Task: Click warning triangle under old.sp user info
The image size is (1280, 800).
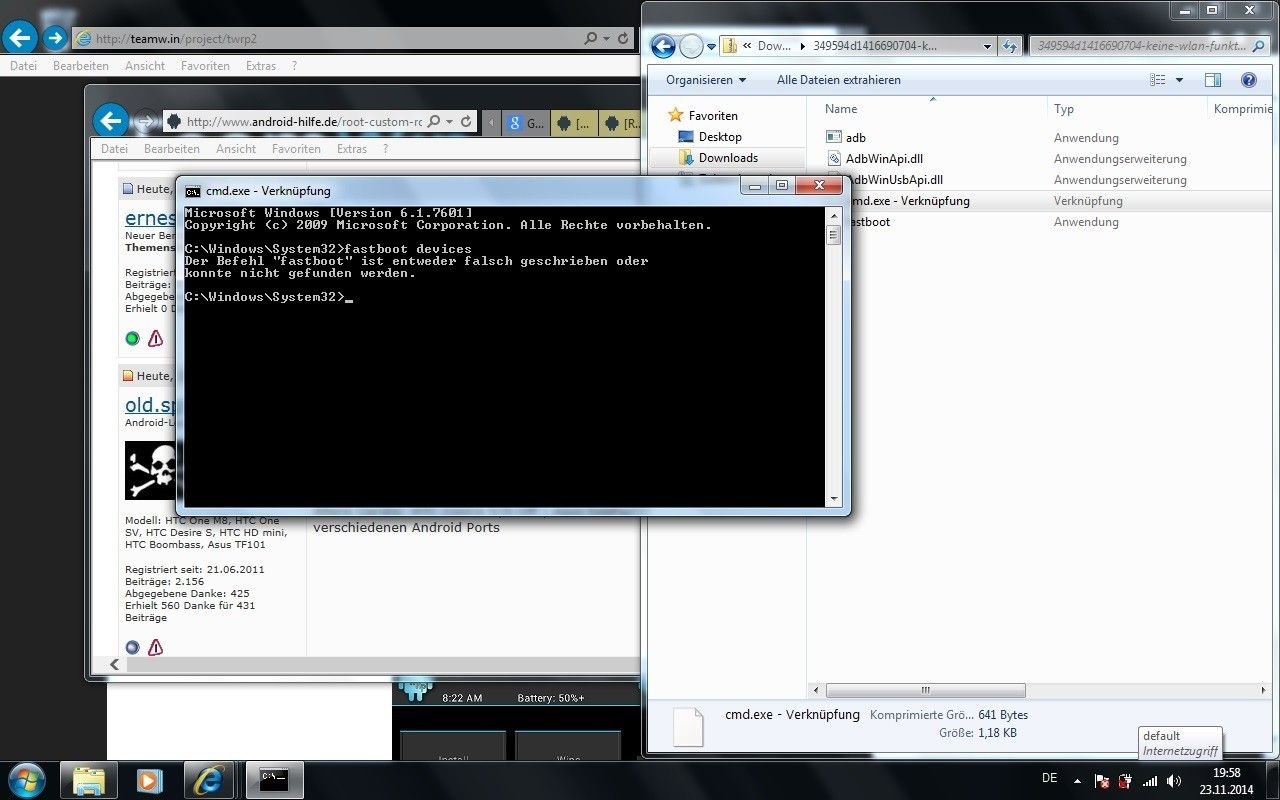Action: pos(155,648)
